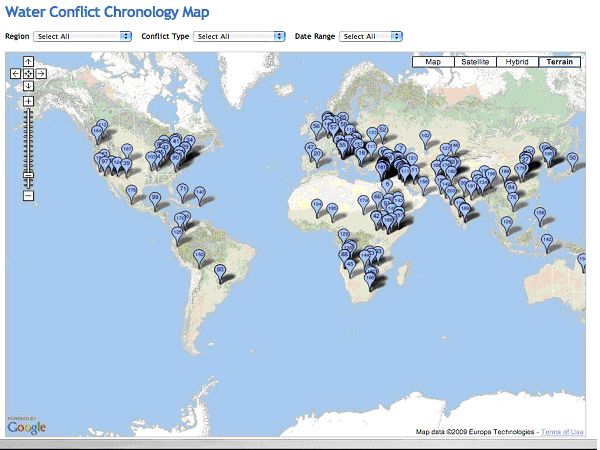Pan the map right with arrow button
Viewport: 600px width, 450px height.
tap(41, 73)
